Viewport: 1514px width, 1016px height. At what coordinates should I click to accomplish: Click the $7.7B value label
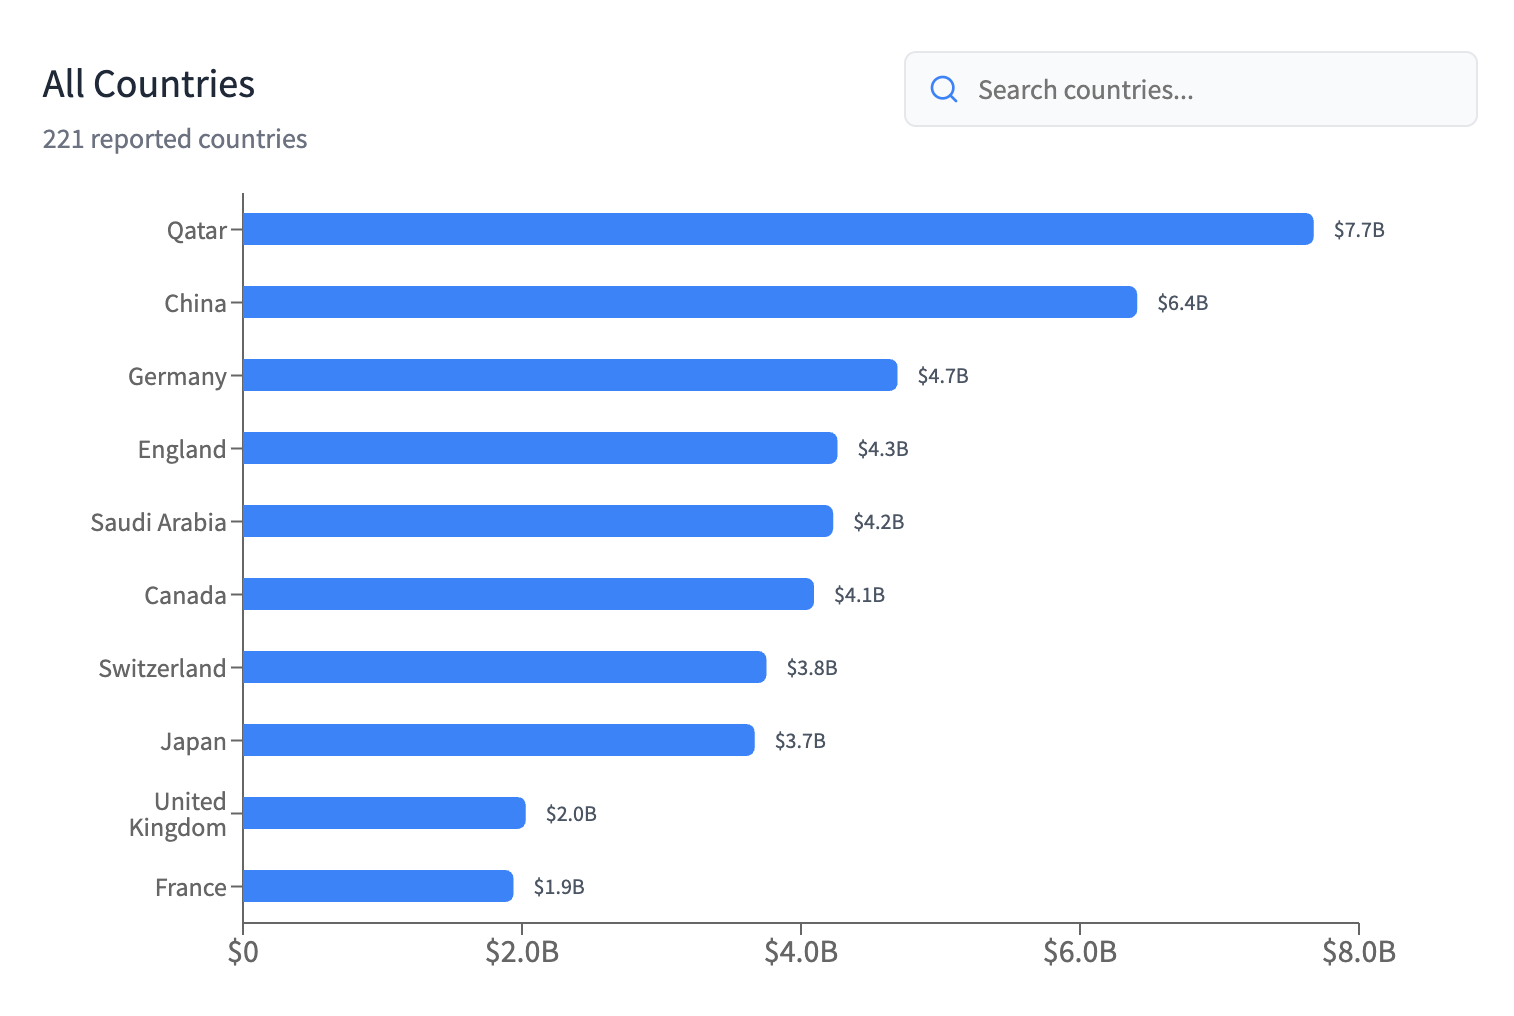(1359, 230)
